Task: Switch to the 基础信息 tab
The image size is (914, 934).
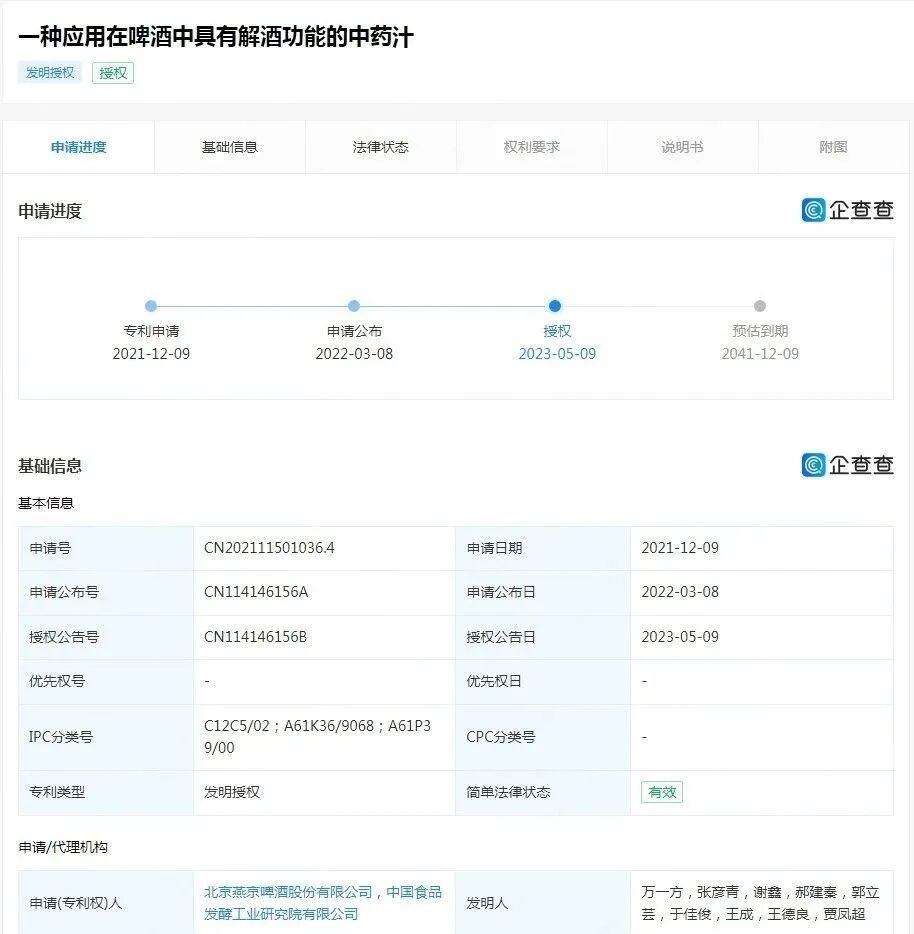Action: [x=228, y=146]
